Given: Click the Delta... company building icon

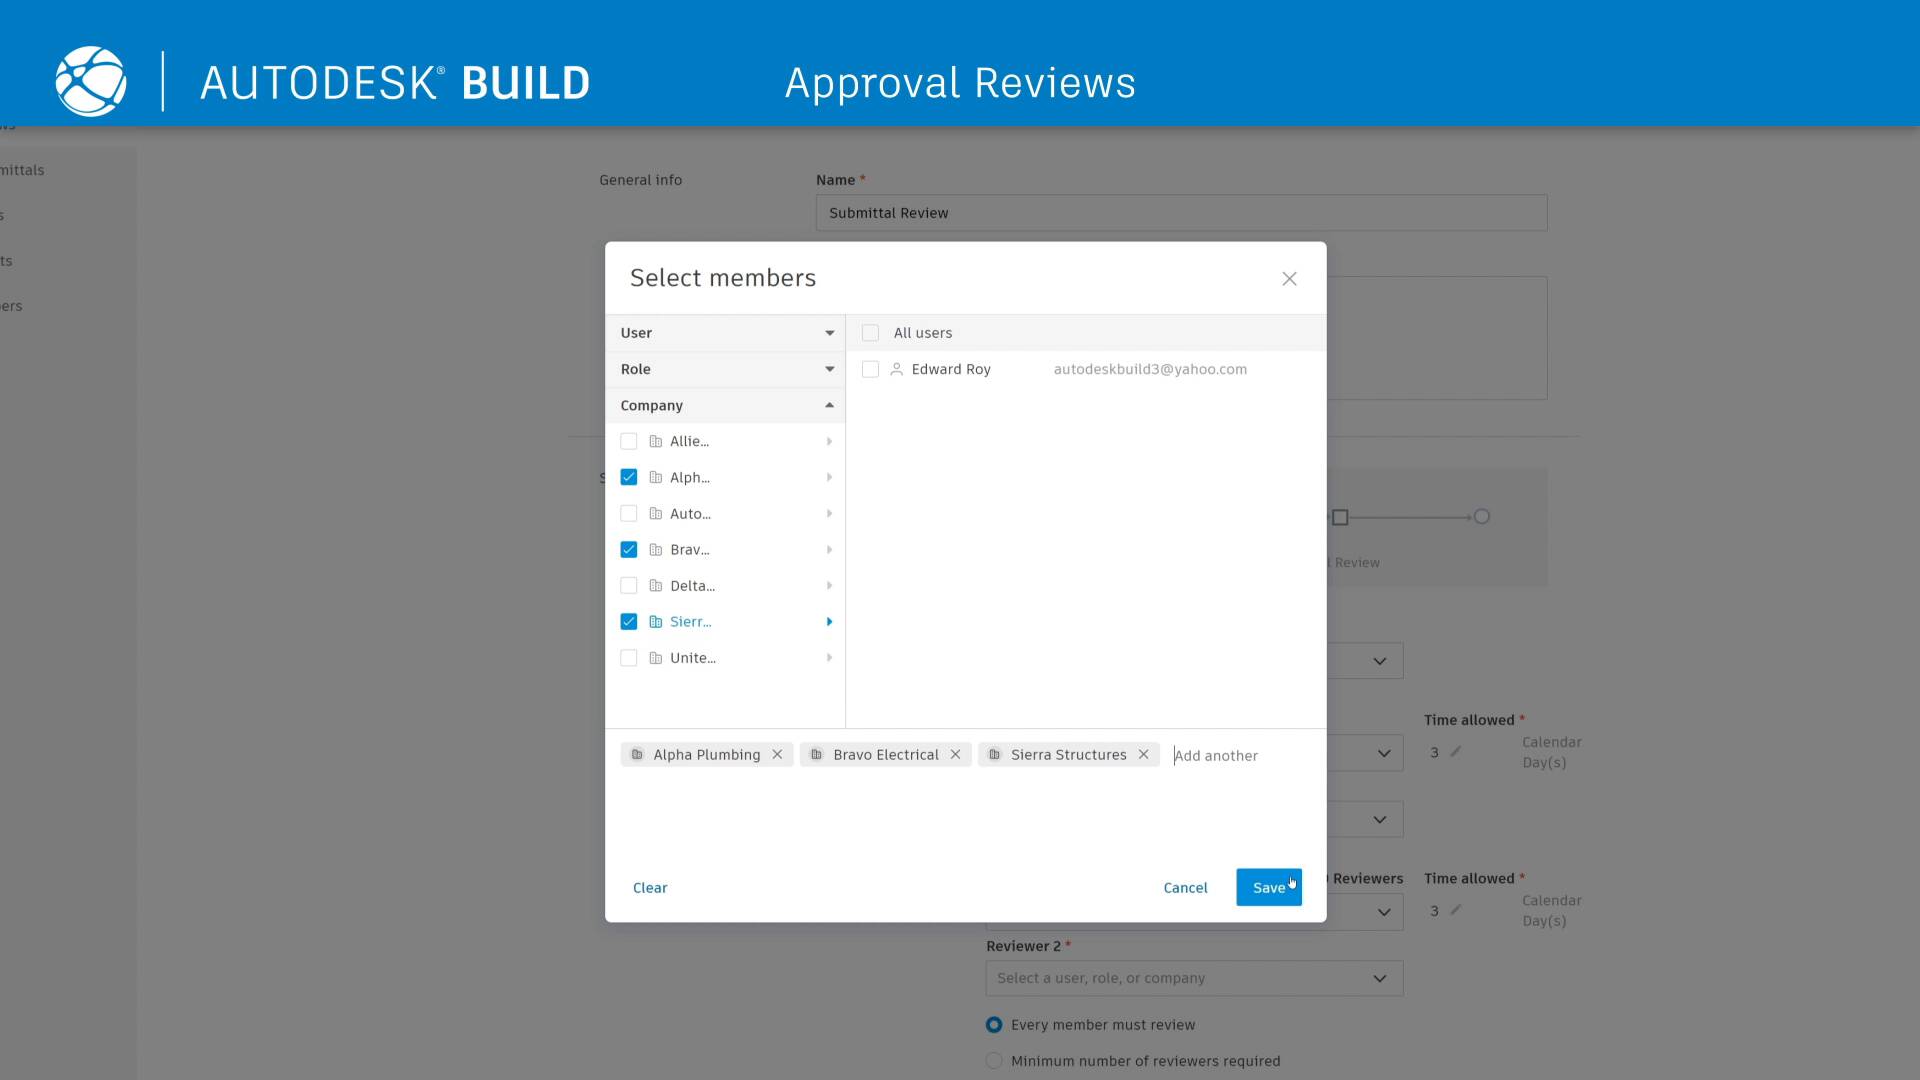Looking at the screenshot, I should click(656, 586).
